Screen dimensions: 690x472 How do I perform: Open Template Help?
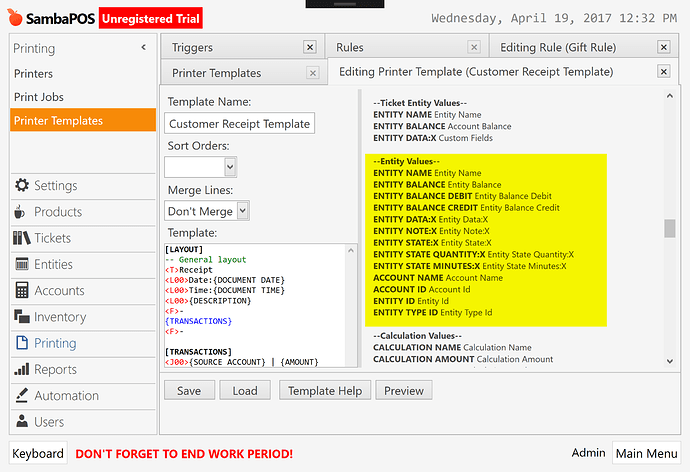click(325, 391)
